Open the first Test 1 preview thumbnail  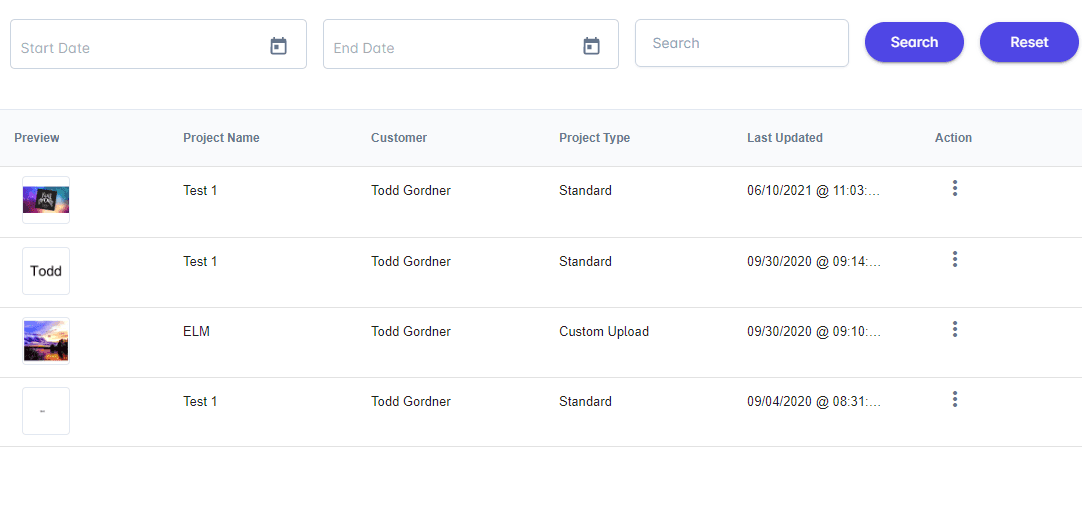click(x=46, y=200)
